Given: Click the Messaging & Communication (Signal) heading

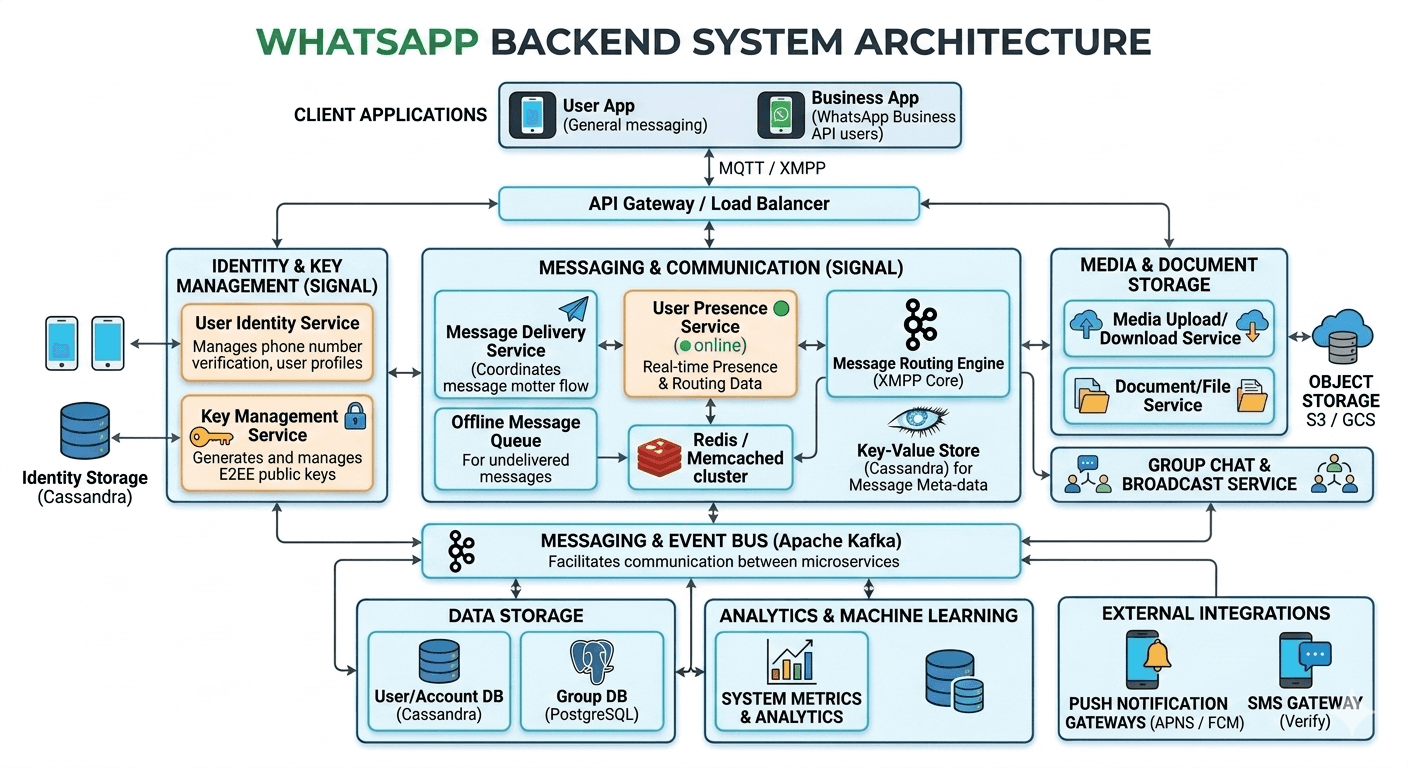Looking at the screenshot, I should tap(721, 268).
